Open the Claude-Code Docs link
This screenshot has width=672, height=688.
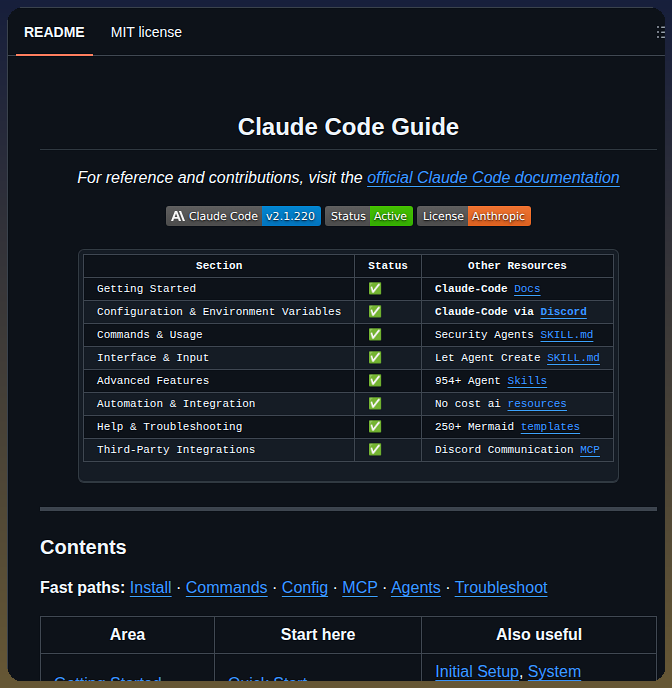pyautogui.click(x=527, y=289)
